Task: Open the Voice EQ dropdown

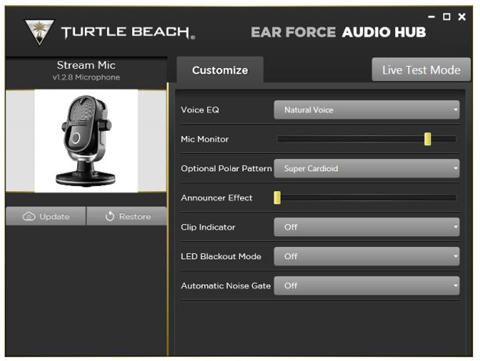Action: (x=367, y=110)
